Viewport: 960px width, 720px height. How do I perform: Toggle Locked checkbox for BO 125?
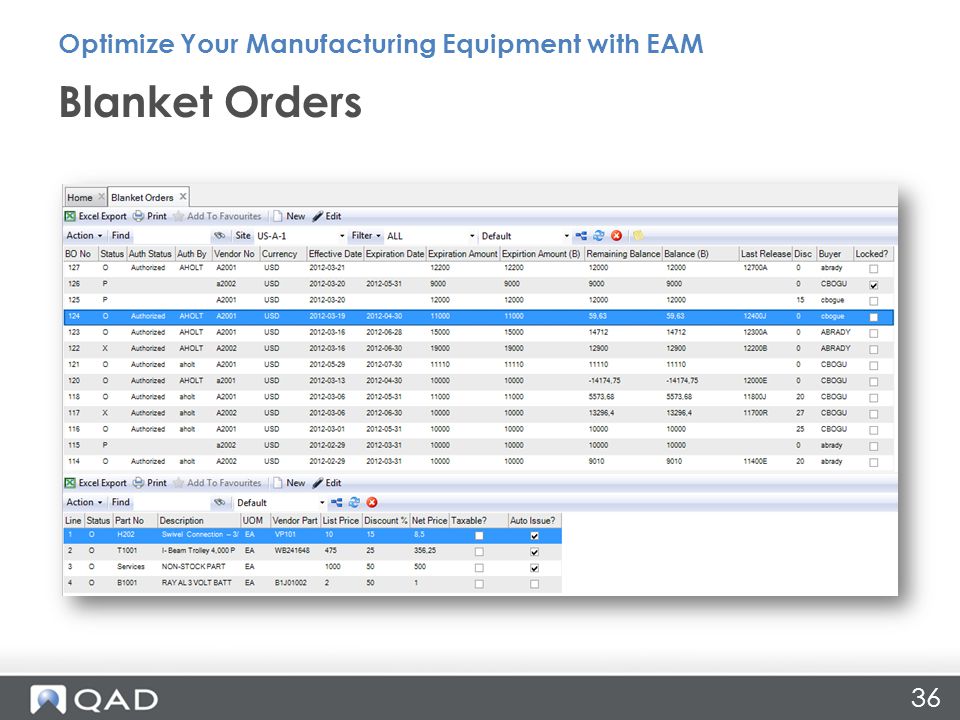coord(874,301)
